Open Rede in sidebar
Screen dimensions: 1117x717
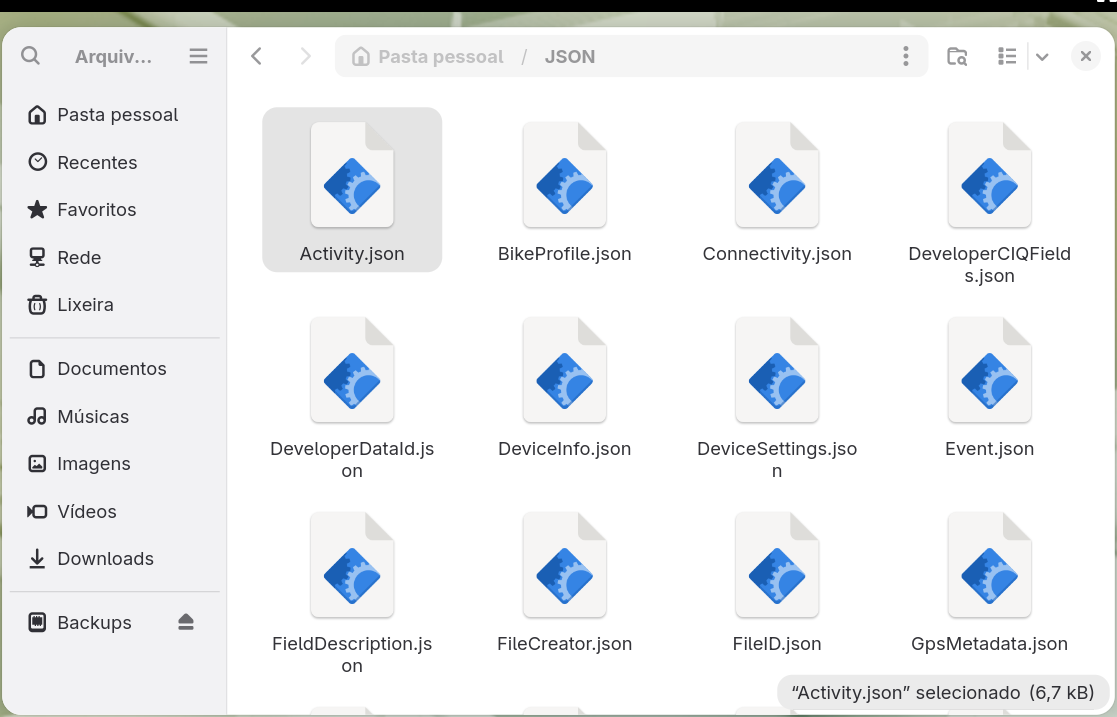tap(115, 257)
